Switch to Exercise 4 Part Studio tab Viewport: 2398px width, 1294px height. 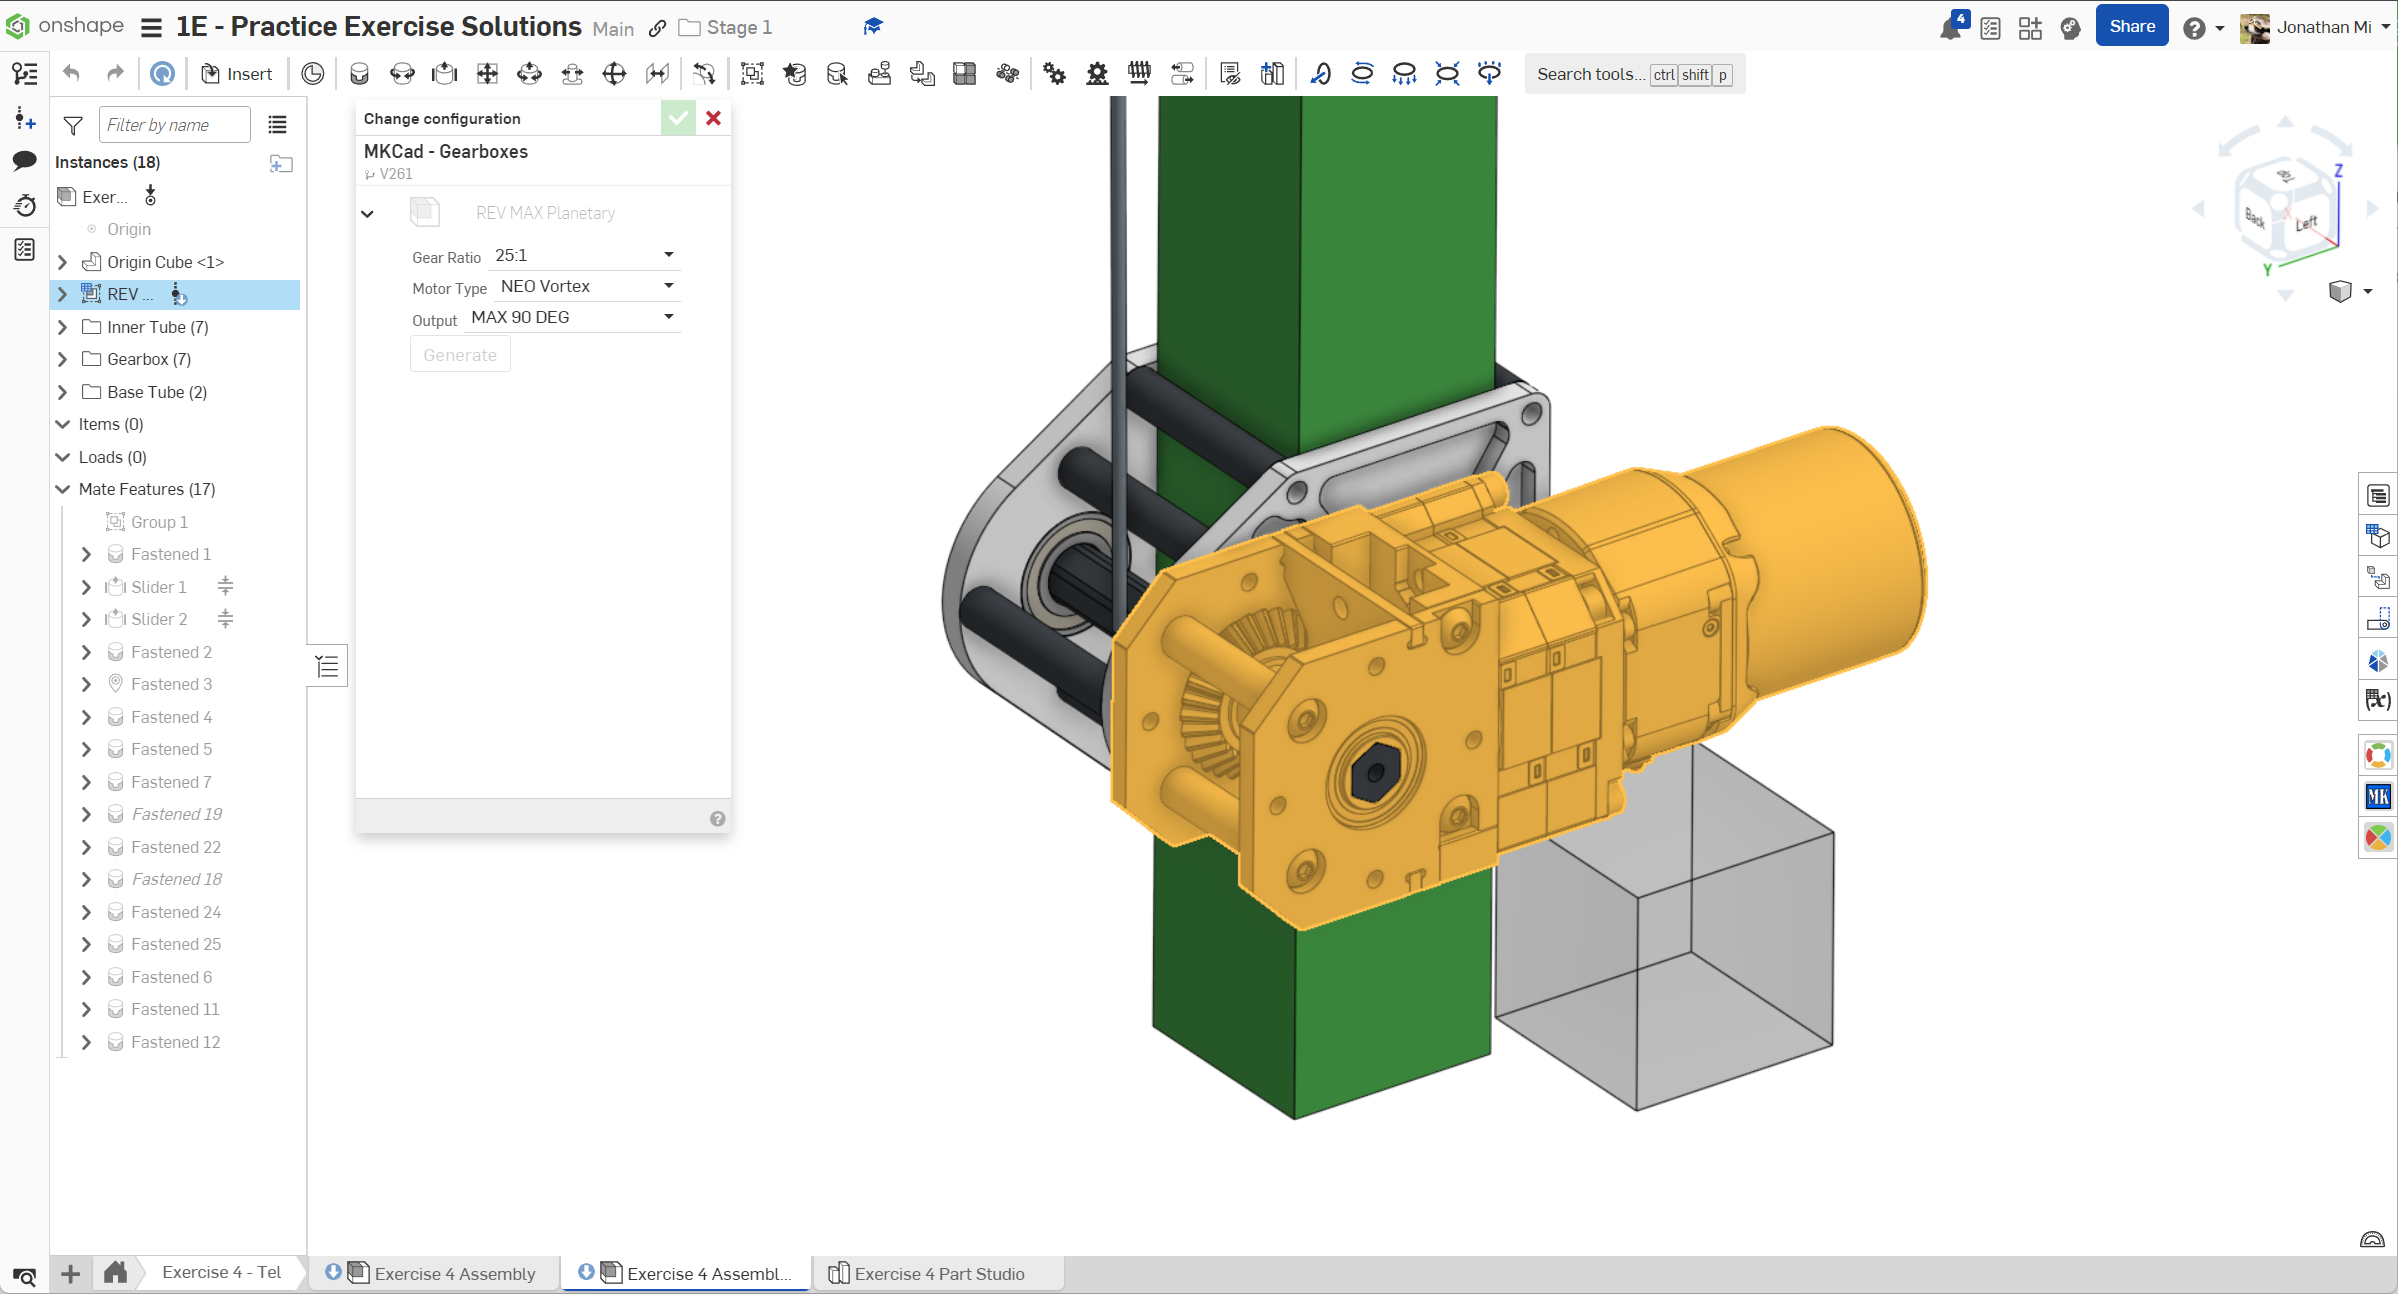point(938,1274)
